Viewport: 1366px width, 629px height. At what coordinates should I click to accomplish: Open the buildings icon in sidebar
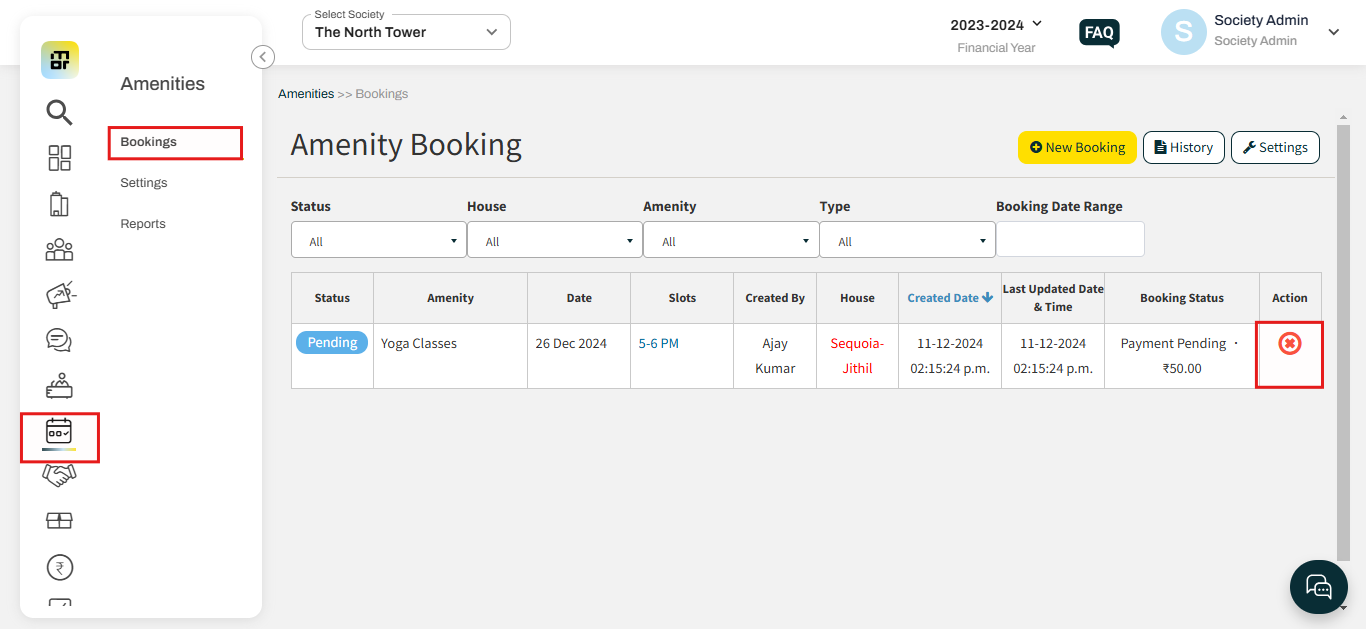click(x=59, y=204)
